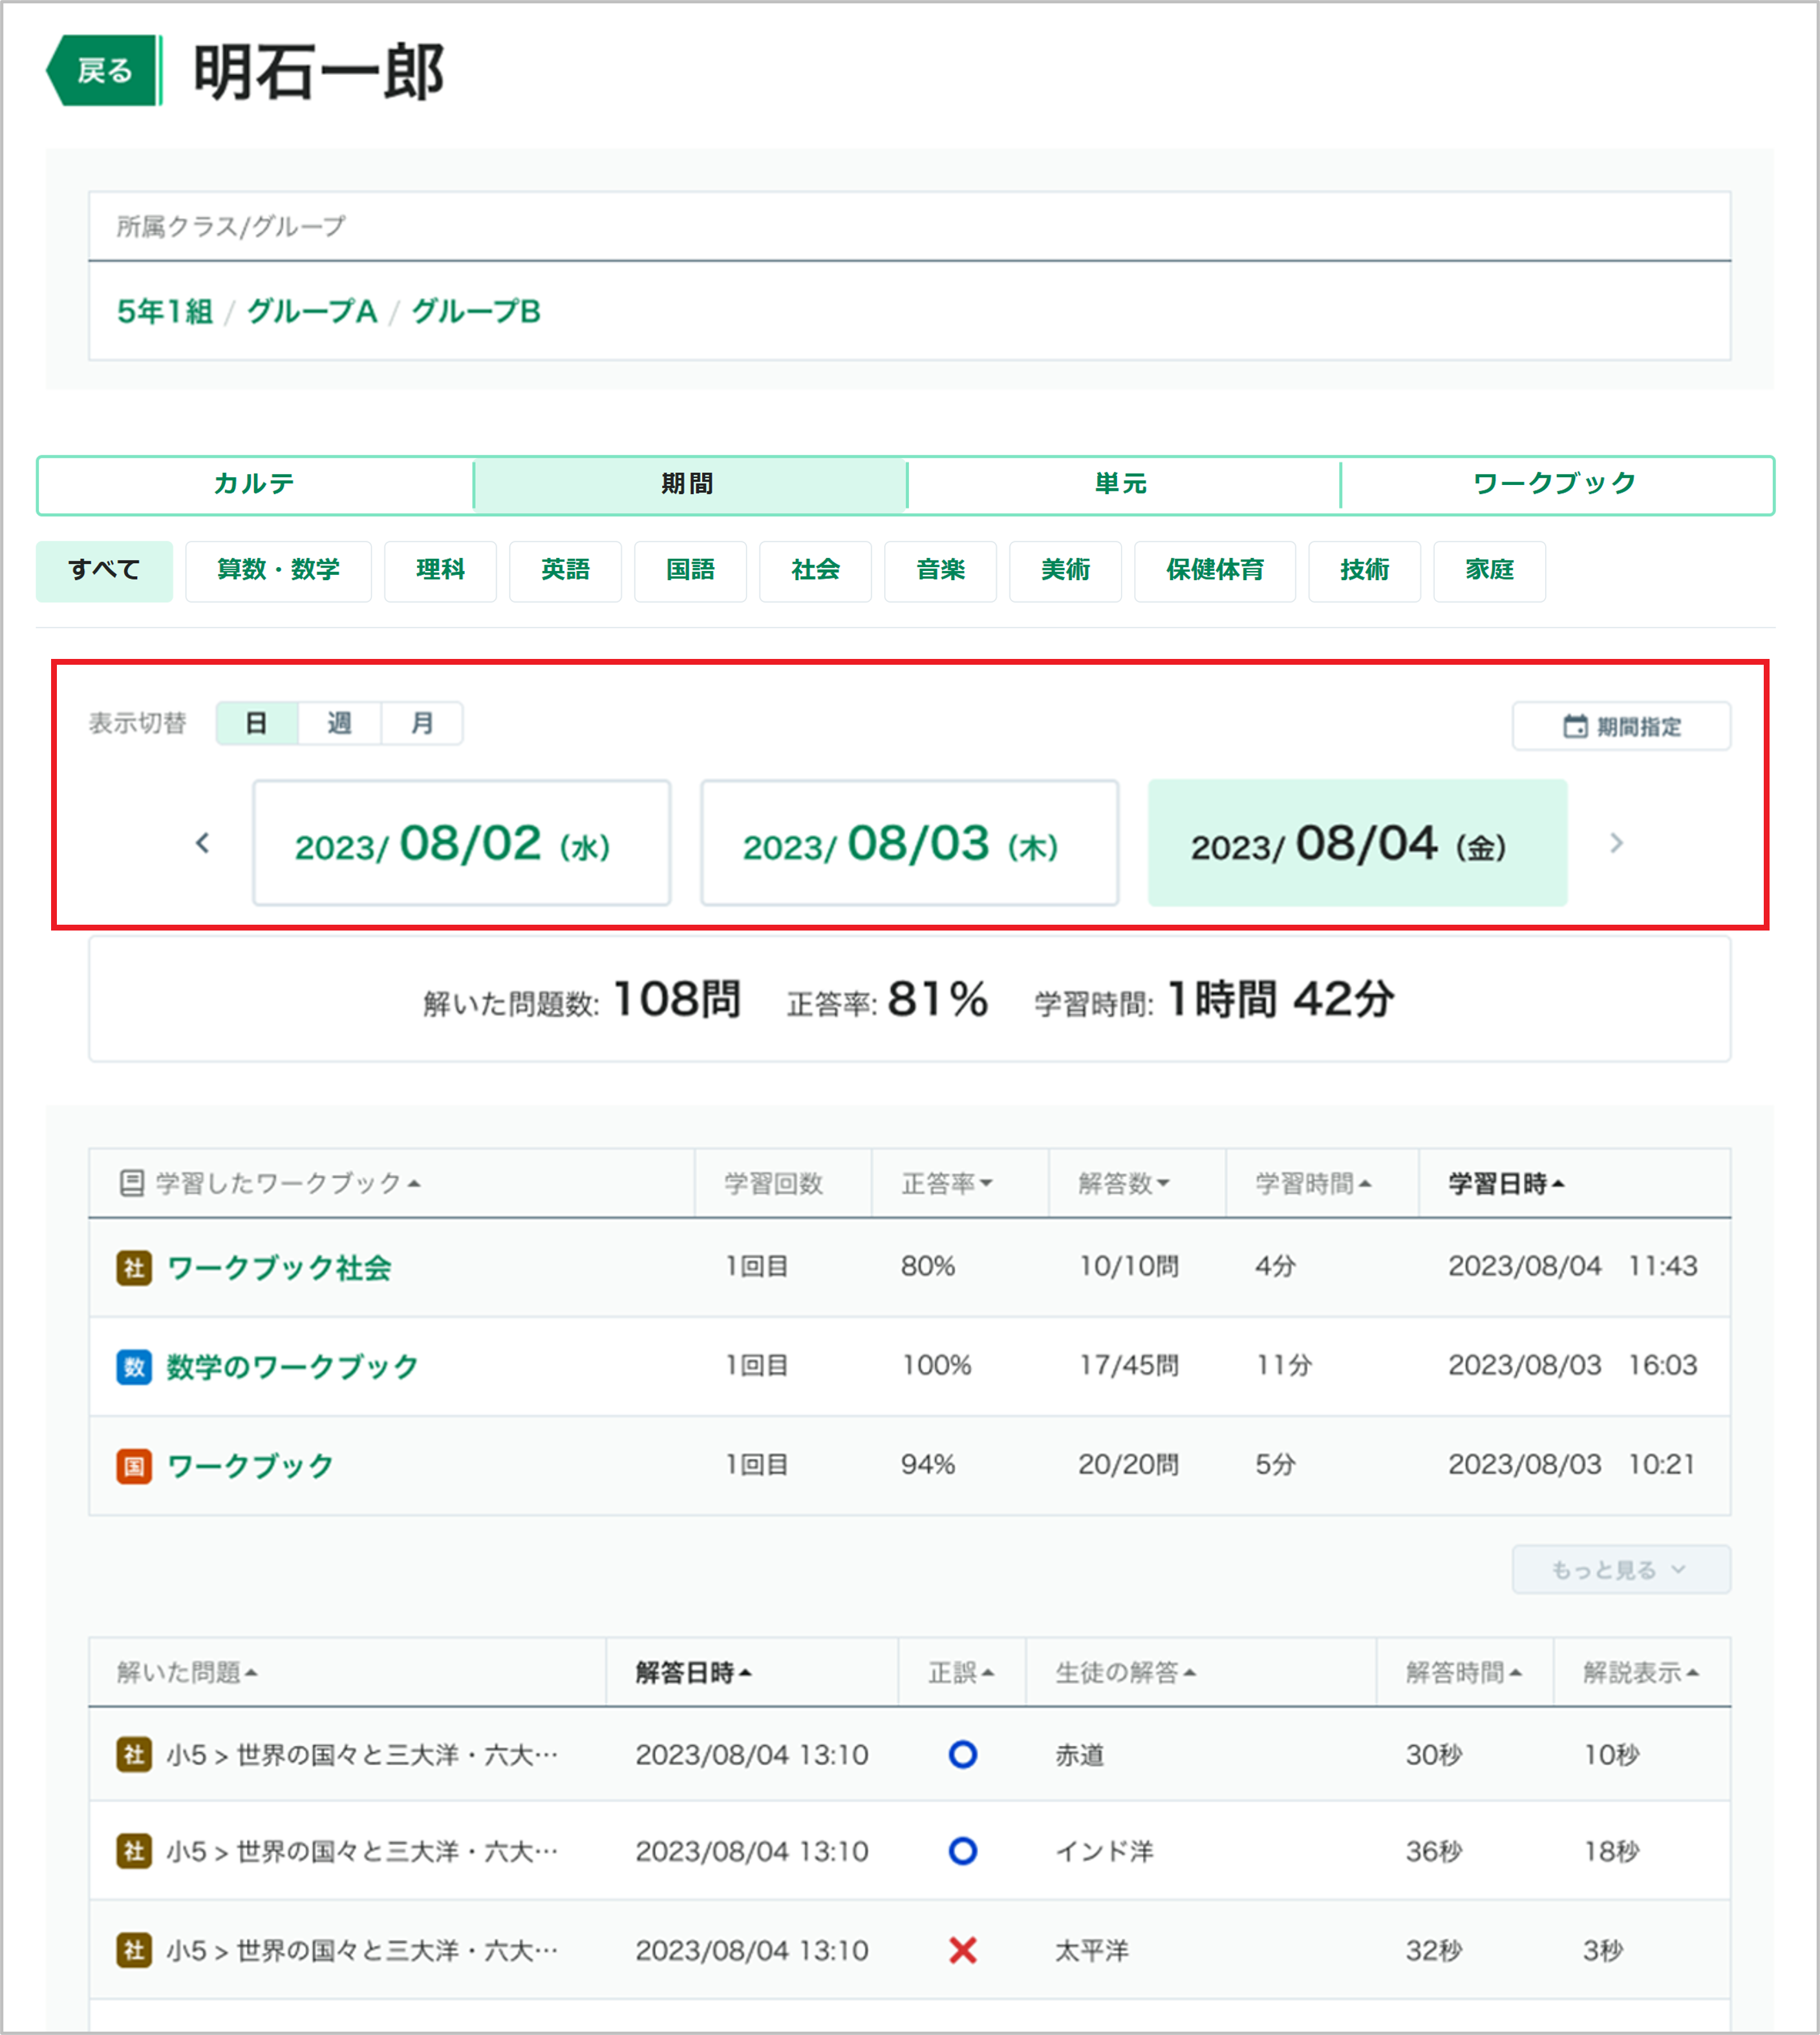Switch display to 月 view
The height and width of the screenshot is (2035, 1820).
pos(422,723)
